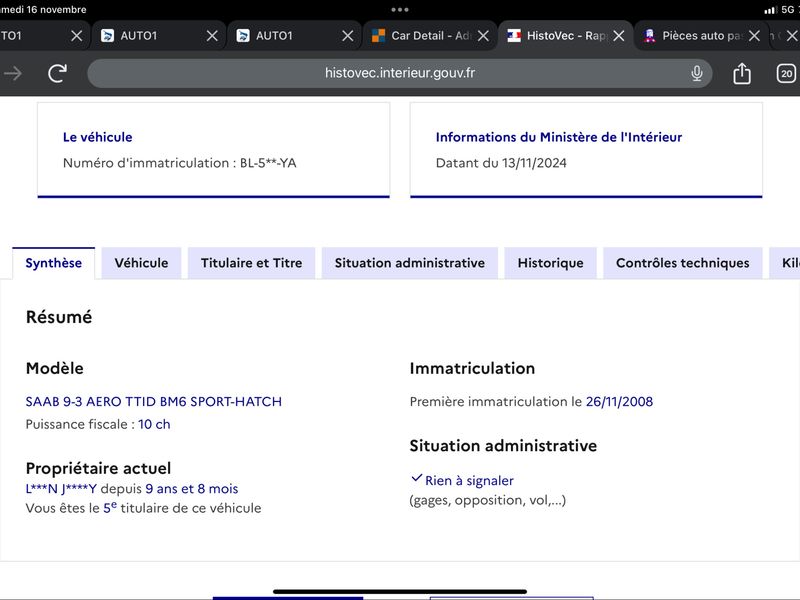Click the Datant du 13/11/2024 text
Screen dimensions: 800x600
(x=501, y=163)
